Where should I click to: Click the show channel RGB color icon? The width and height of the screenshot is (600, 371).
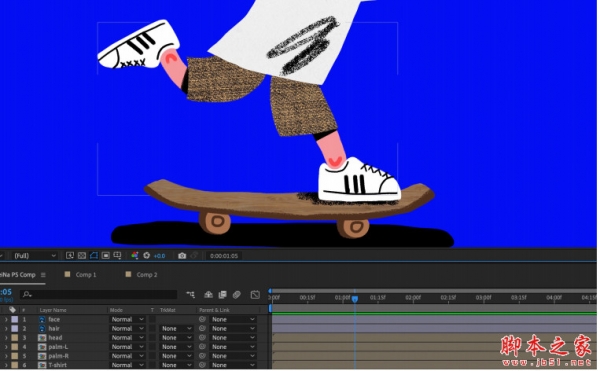pyautogui.click(x=135, y=256)
